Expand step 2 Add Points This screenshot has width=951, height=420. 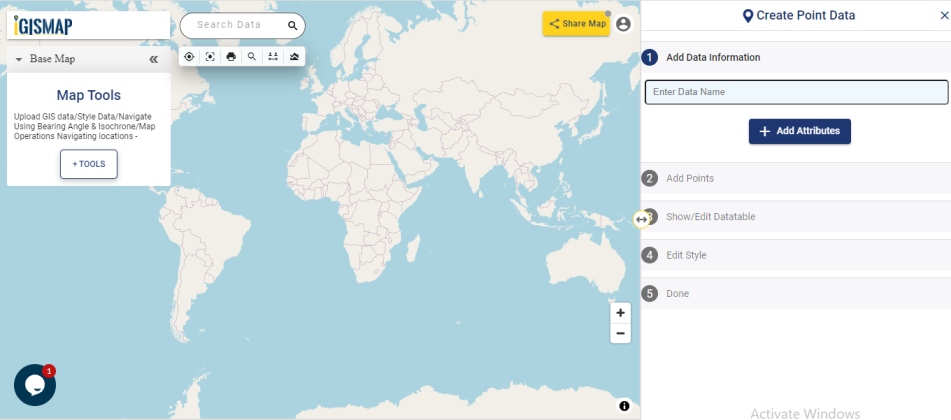coord(796,178)
